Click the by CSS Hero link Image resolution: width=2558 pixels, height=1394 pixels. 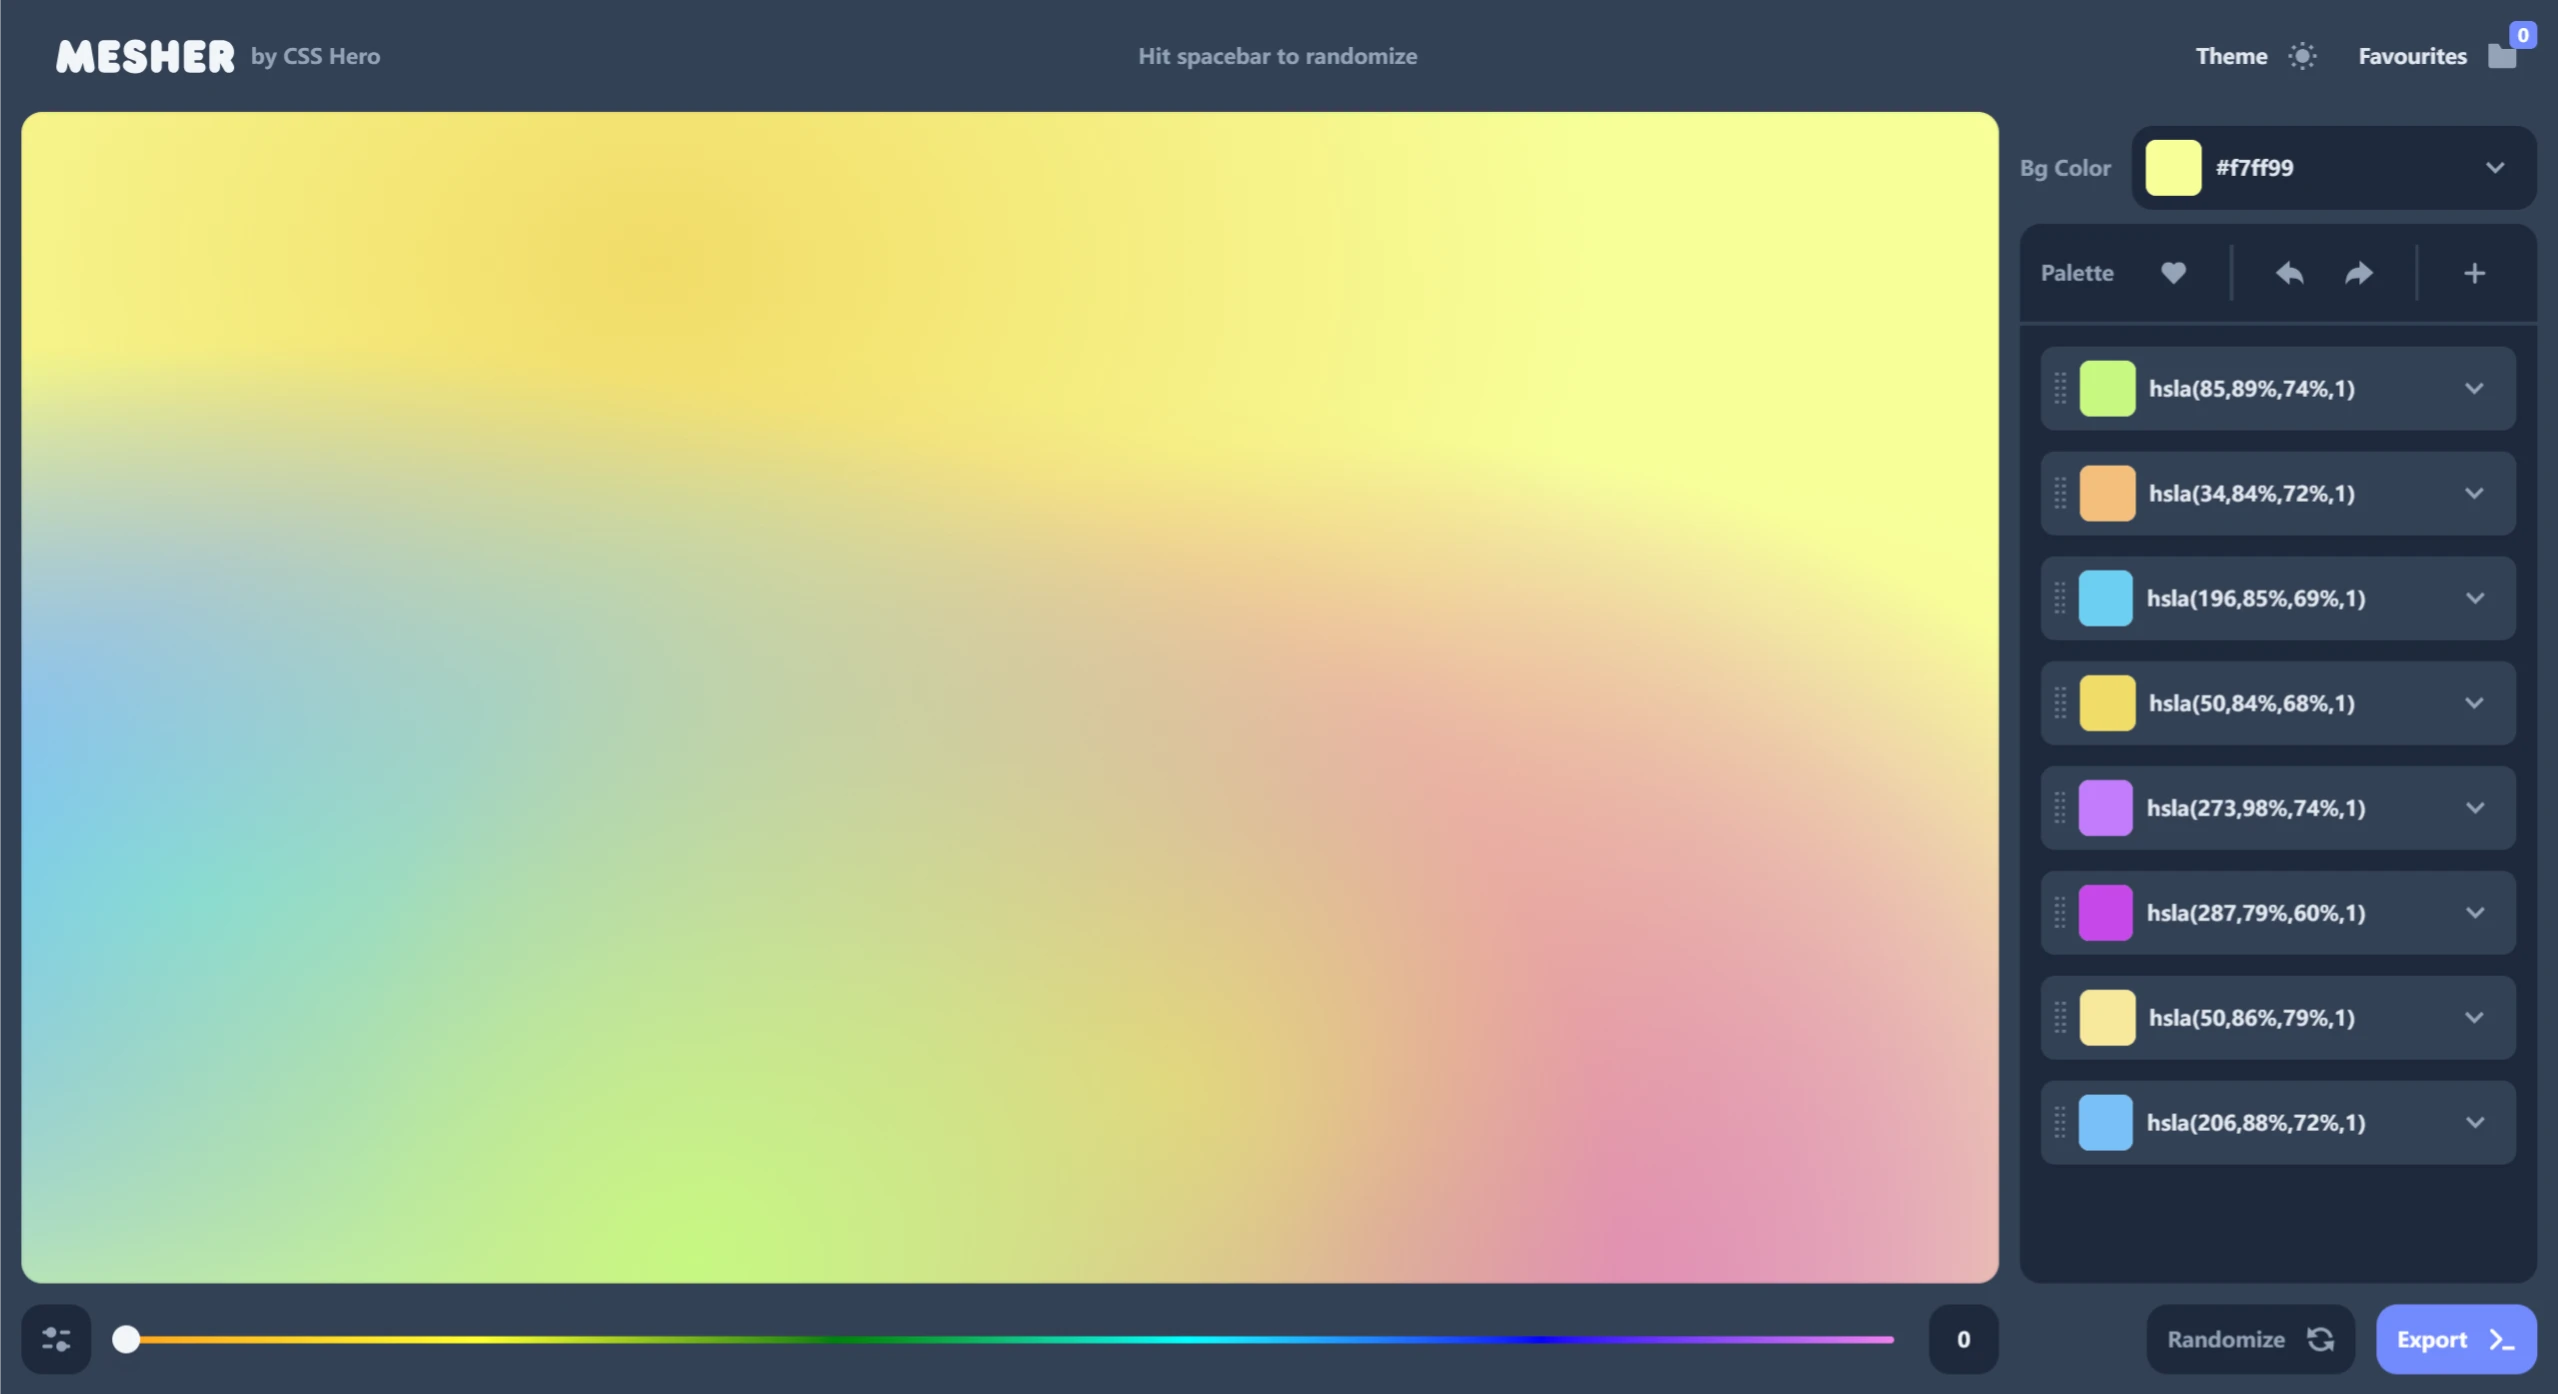[315, 56]
